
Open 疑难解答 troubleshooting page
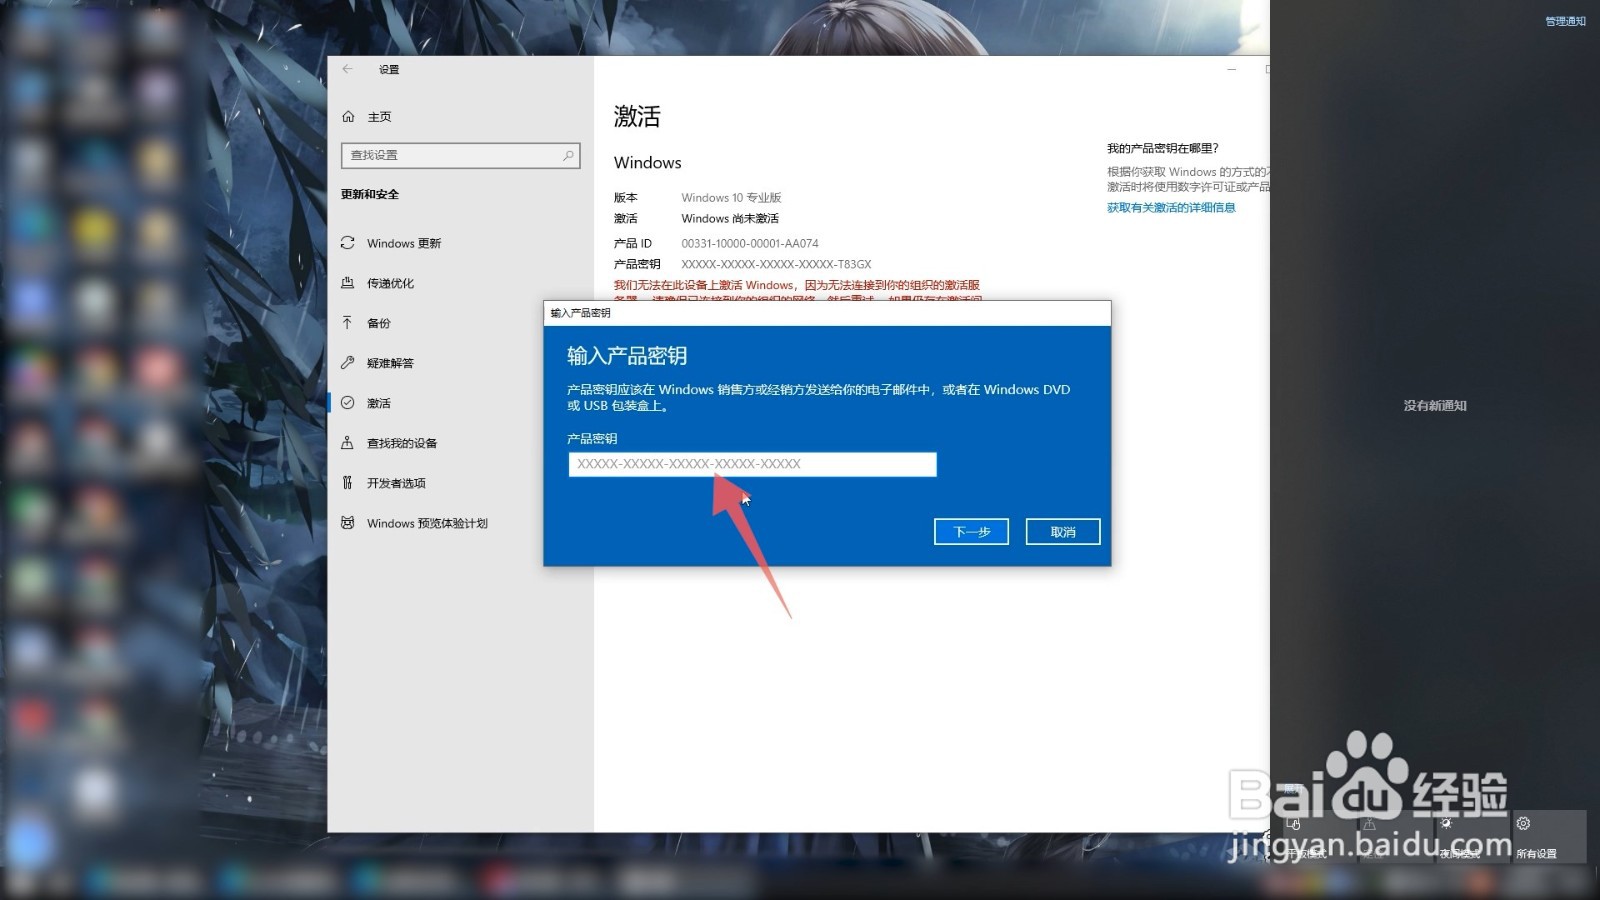pyautogui.click(x=460, y=363)
